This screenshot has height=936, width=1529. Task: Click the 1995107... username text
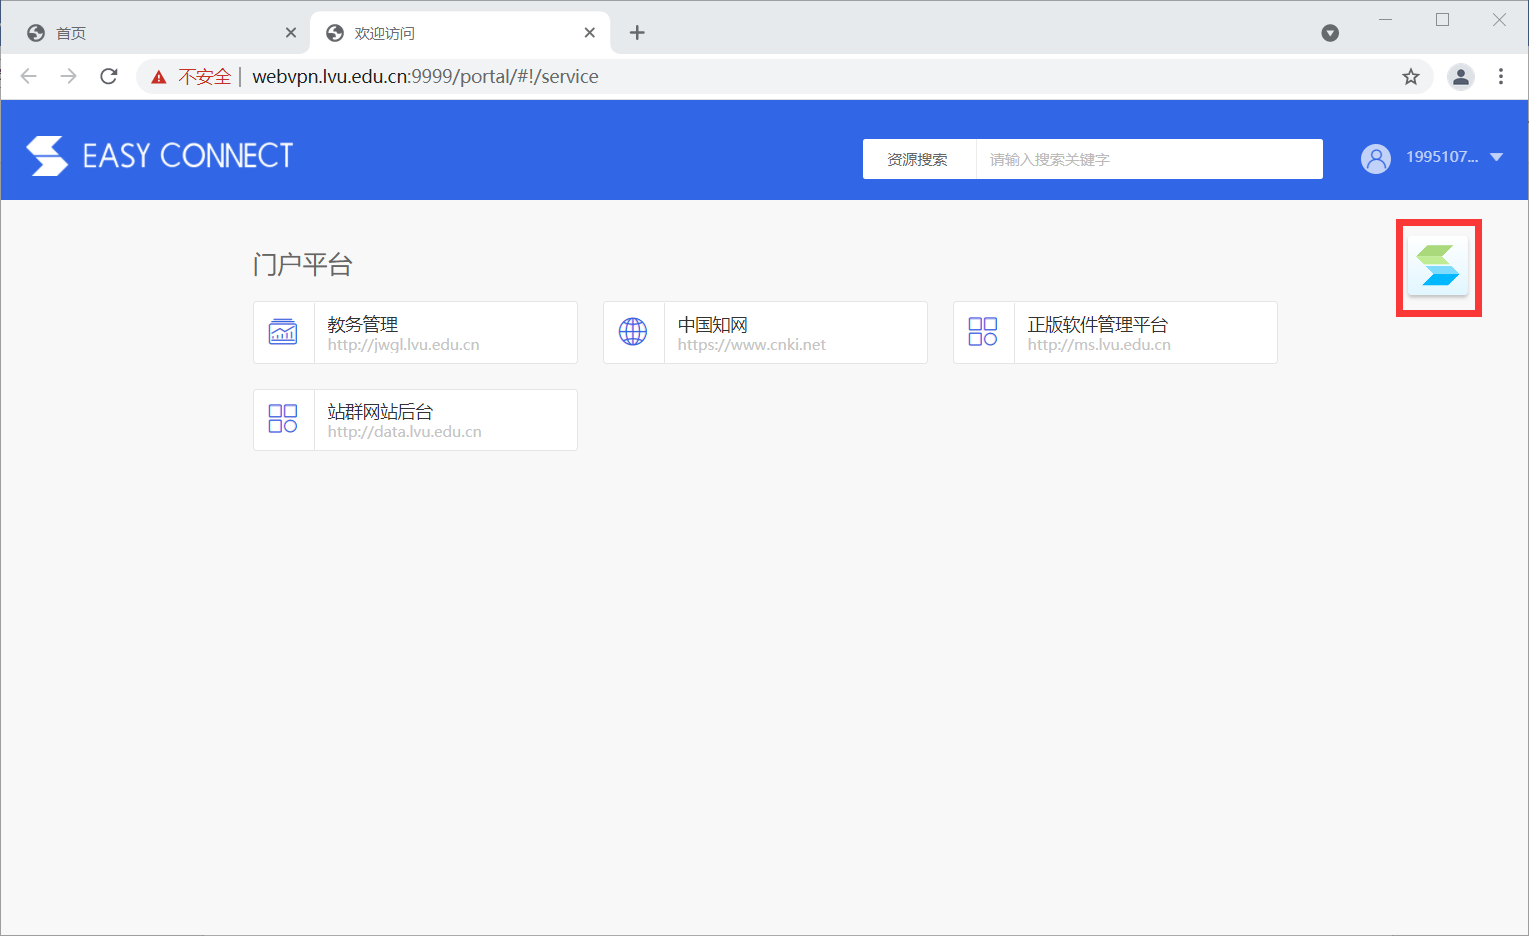pos(1442,157)
